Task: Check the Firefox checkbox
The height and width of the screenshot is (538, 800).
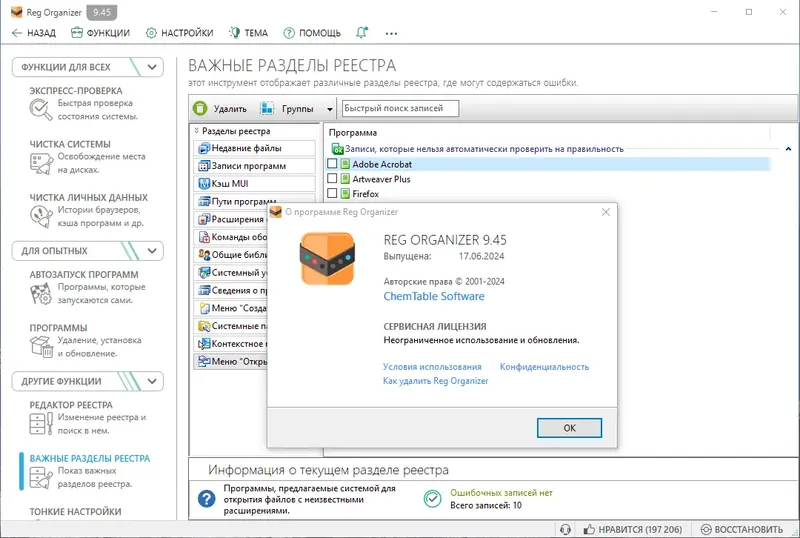Action: coord(332,193)
